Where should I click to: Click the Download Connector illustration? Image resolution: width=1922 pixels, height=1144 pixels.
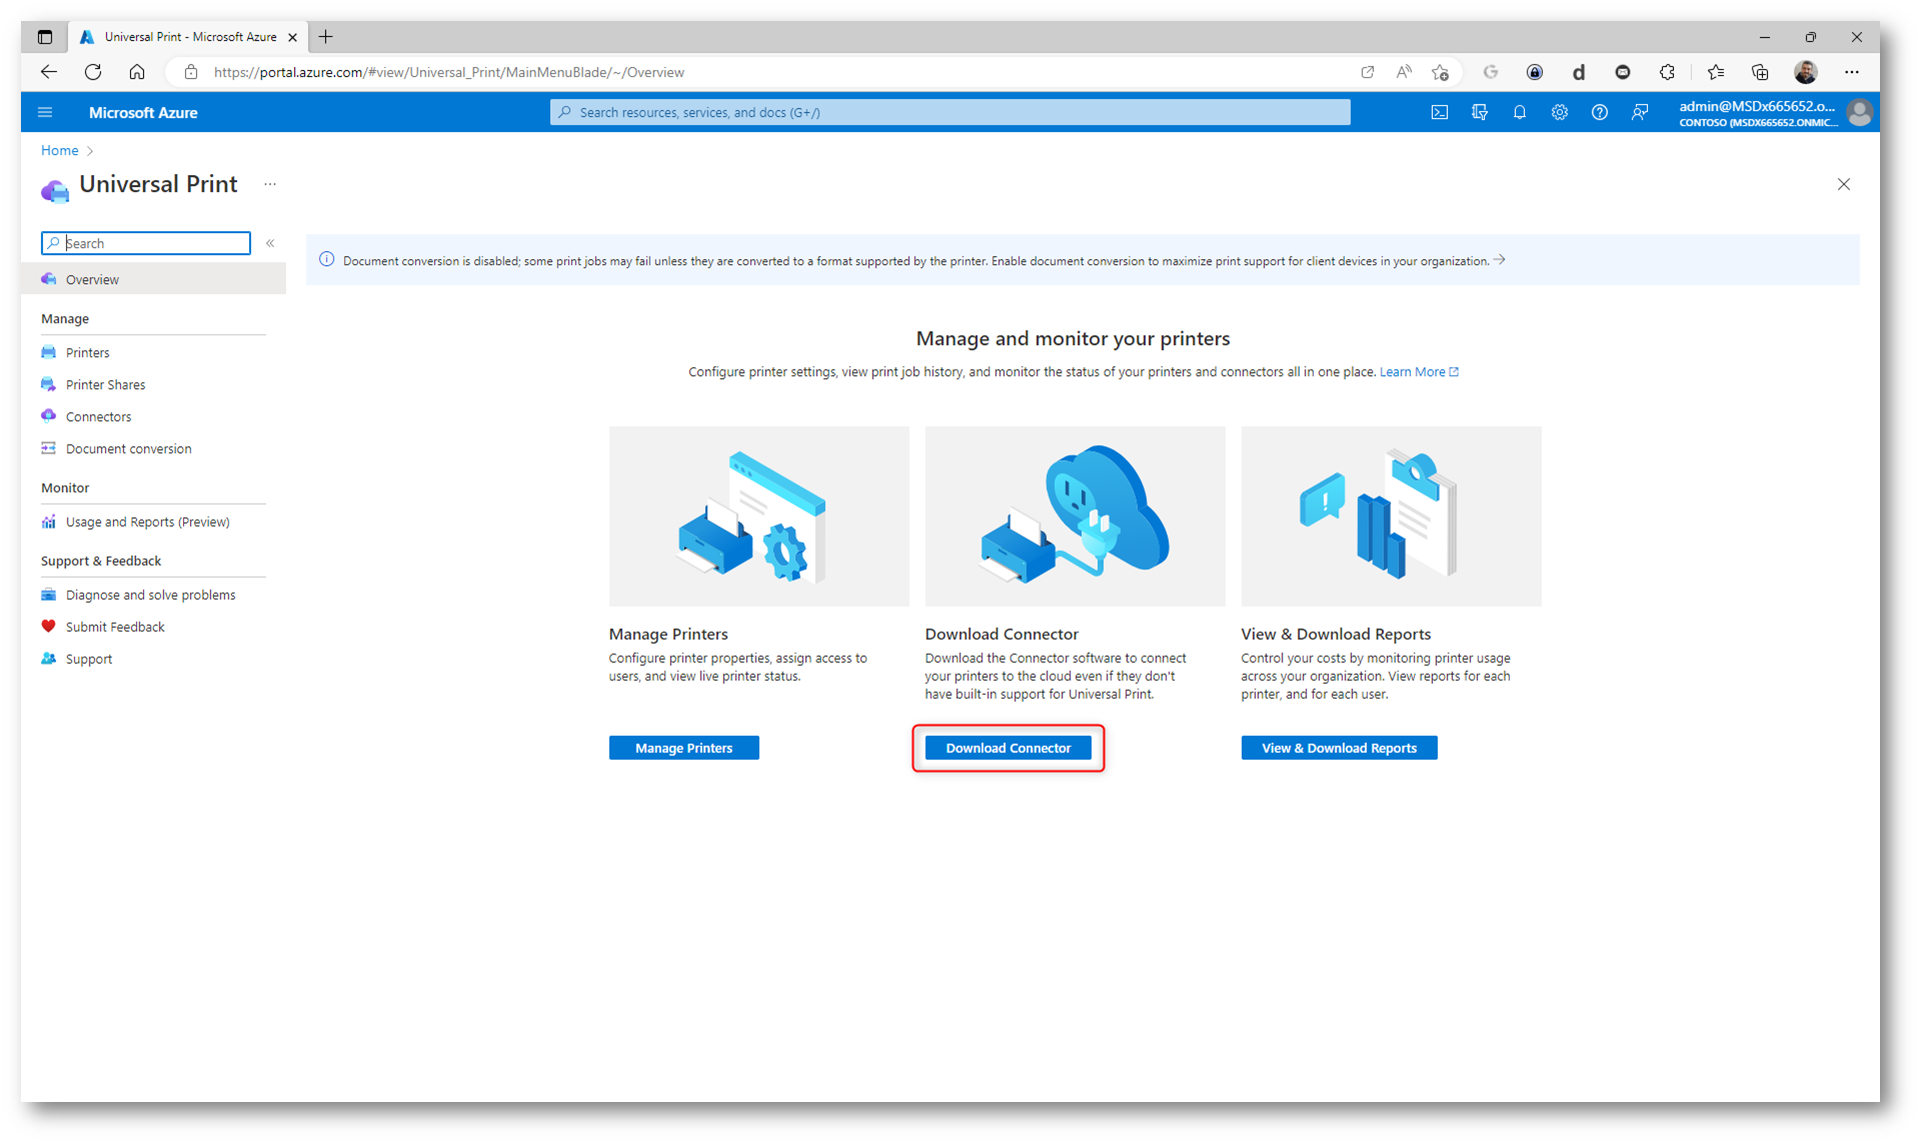coord(1075,516)
